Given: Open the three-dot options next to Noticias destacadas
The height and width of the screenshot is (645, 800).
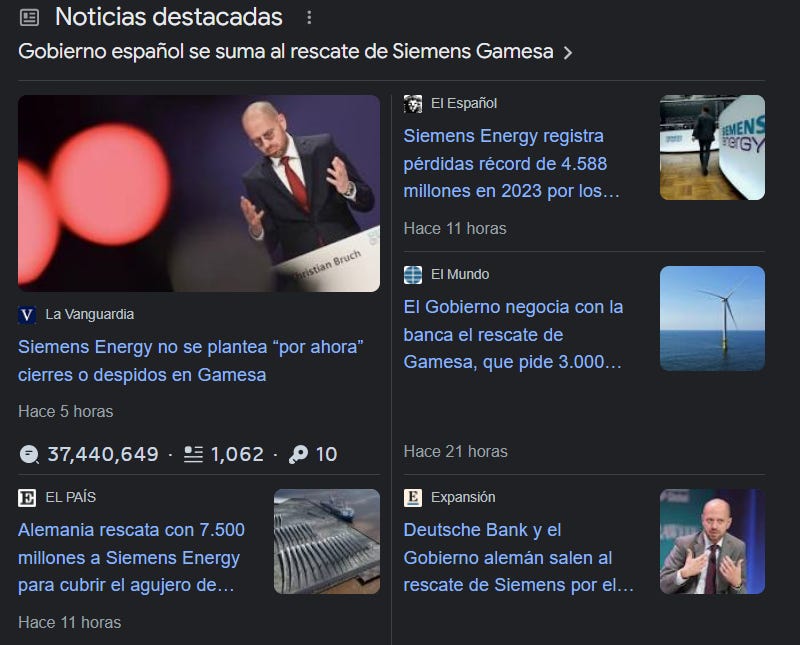Looking at the screenshot, I should (x=309, y=18).
